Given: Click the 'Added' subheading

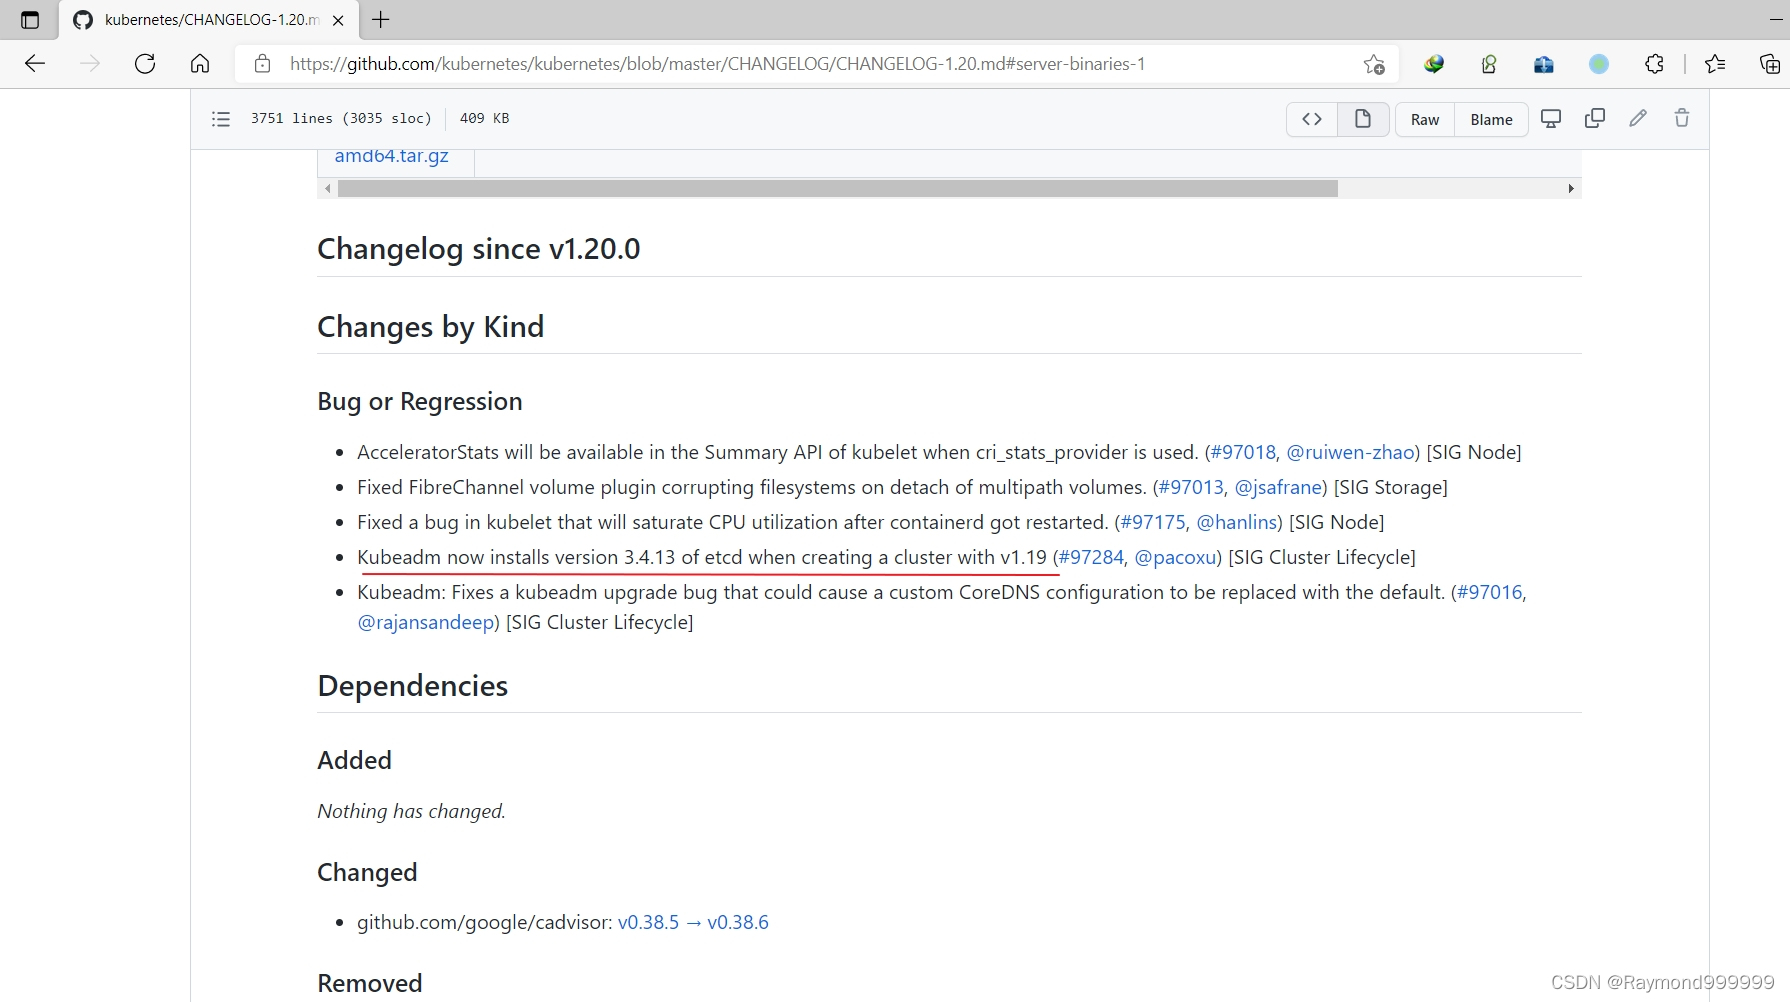Looking at the screenshot, I should tap(354, 760).
